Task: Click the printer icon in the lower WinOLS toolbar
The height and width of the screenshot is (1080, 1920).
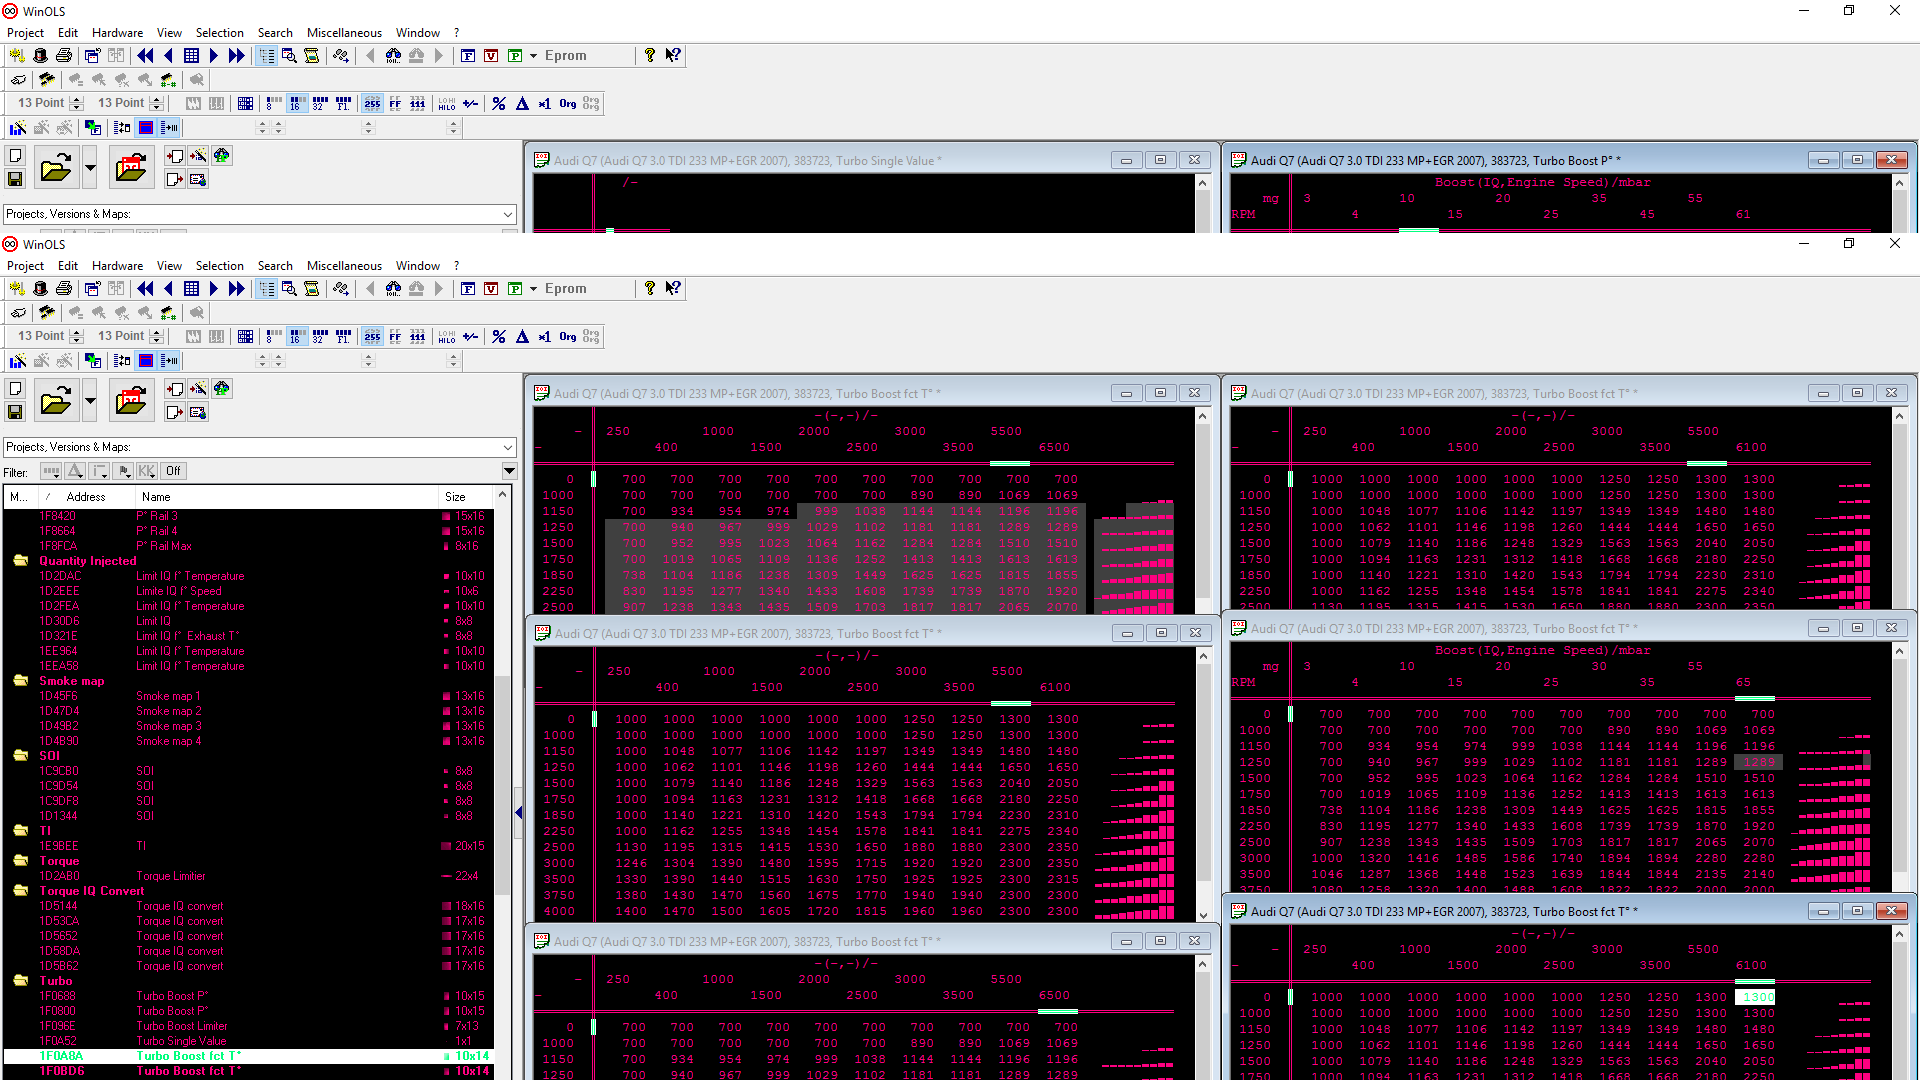Action: [64, 289]
